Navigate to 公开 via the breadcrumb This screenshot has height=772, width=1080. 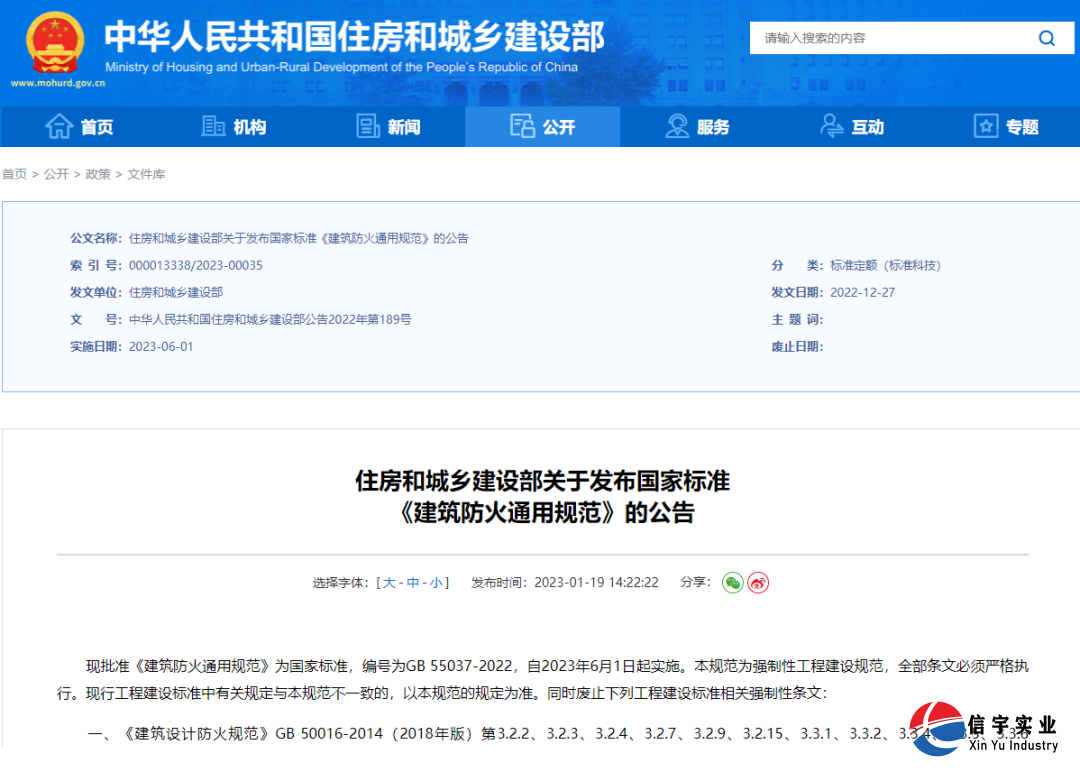click(x=56, y=174)
